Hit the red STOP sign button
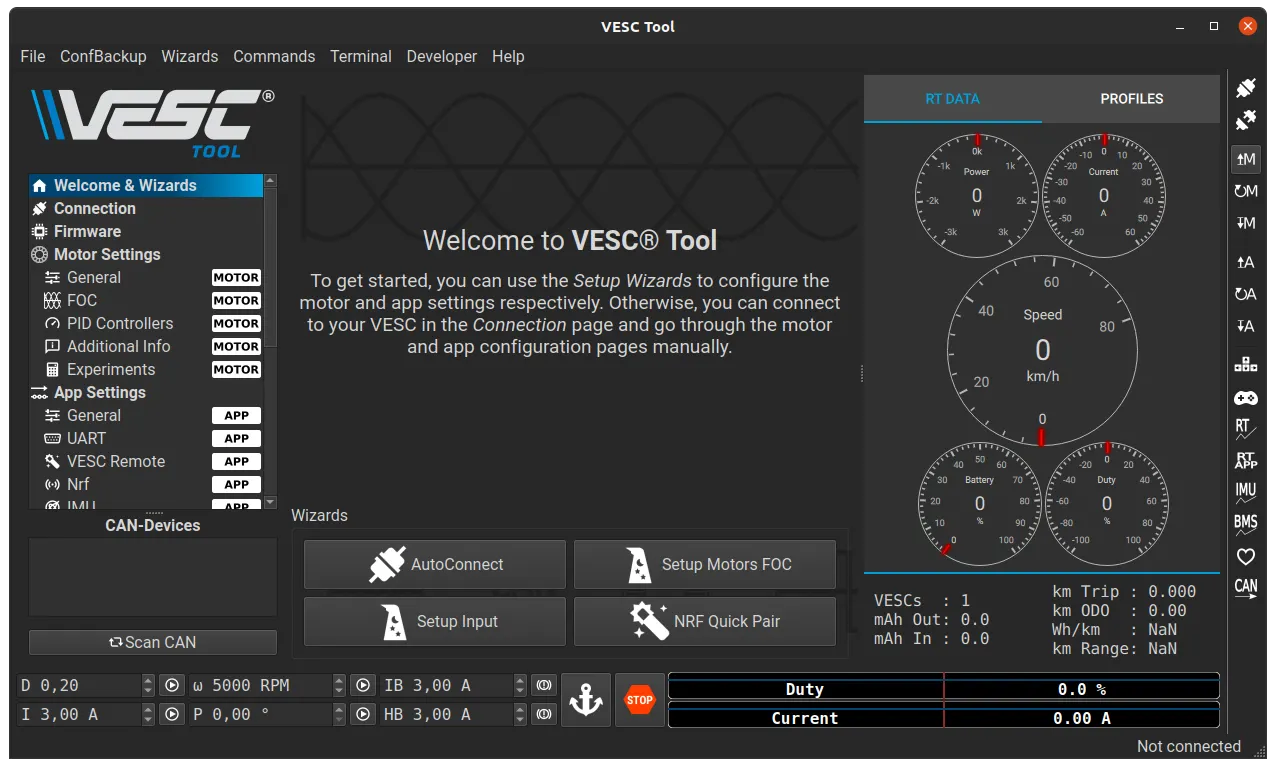This screenshot has width=1276, height=768. (x=640, y=700)
